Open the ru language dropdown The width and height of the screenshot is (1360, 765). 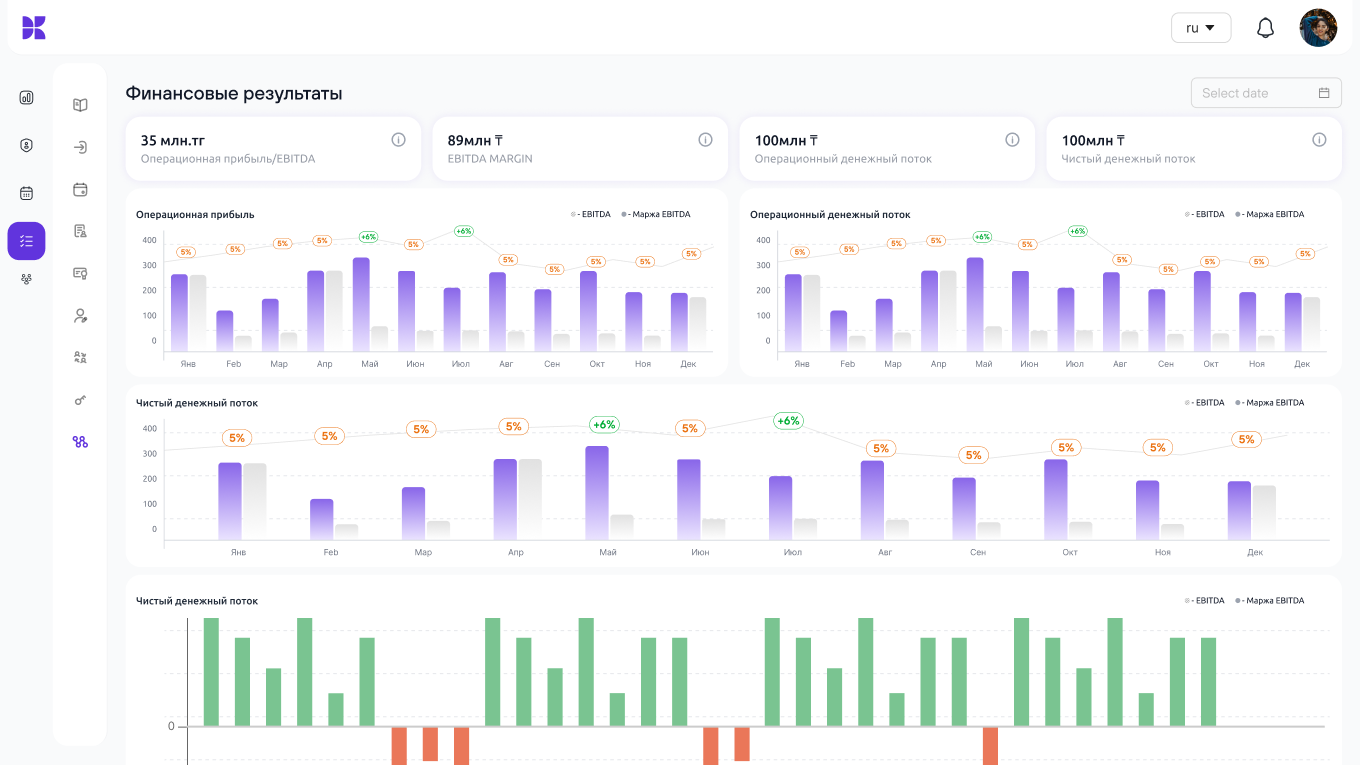tap(1200, 28)
